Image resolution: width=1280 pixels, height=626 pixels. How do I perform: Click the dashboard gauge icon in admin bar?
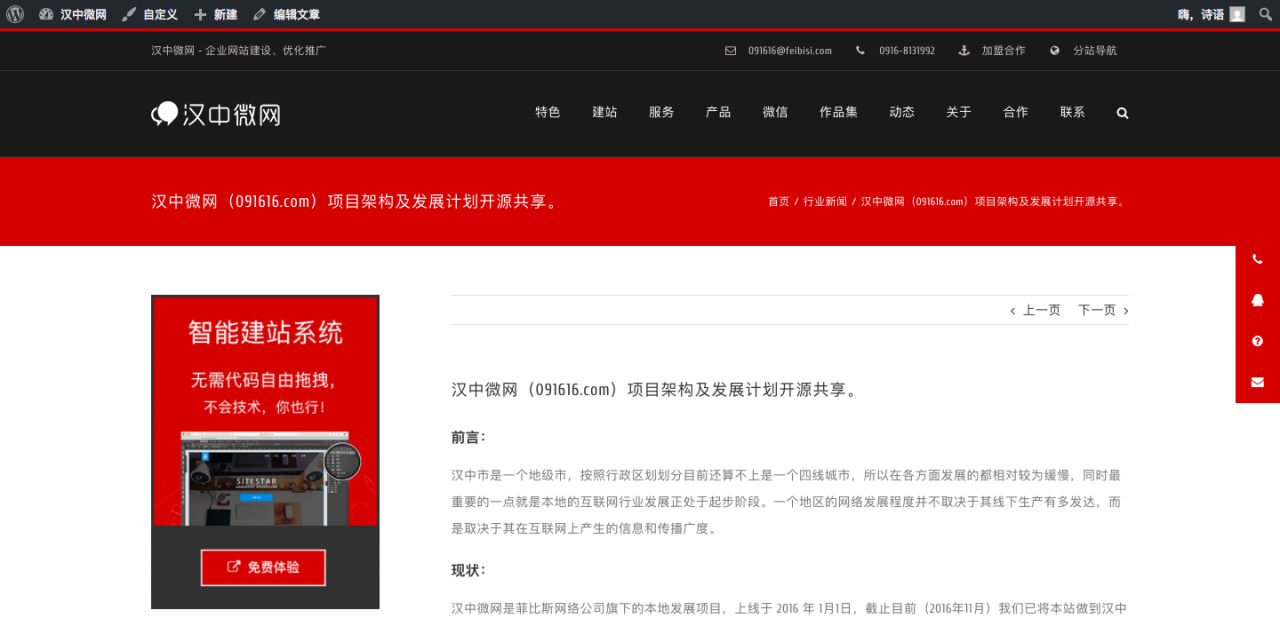[46, 15]
